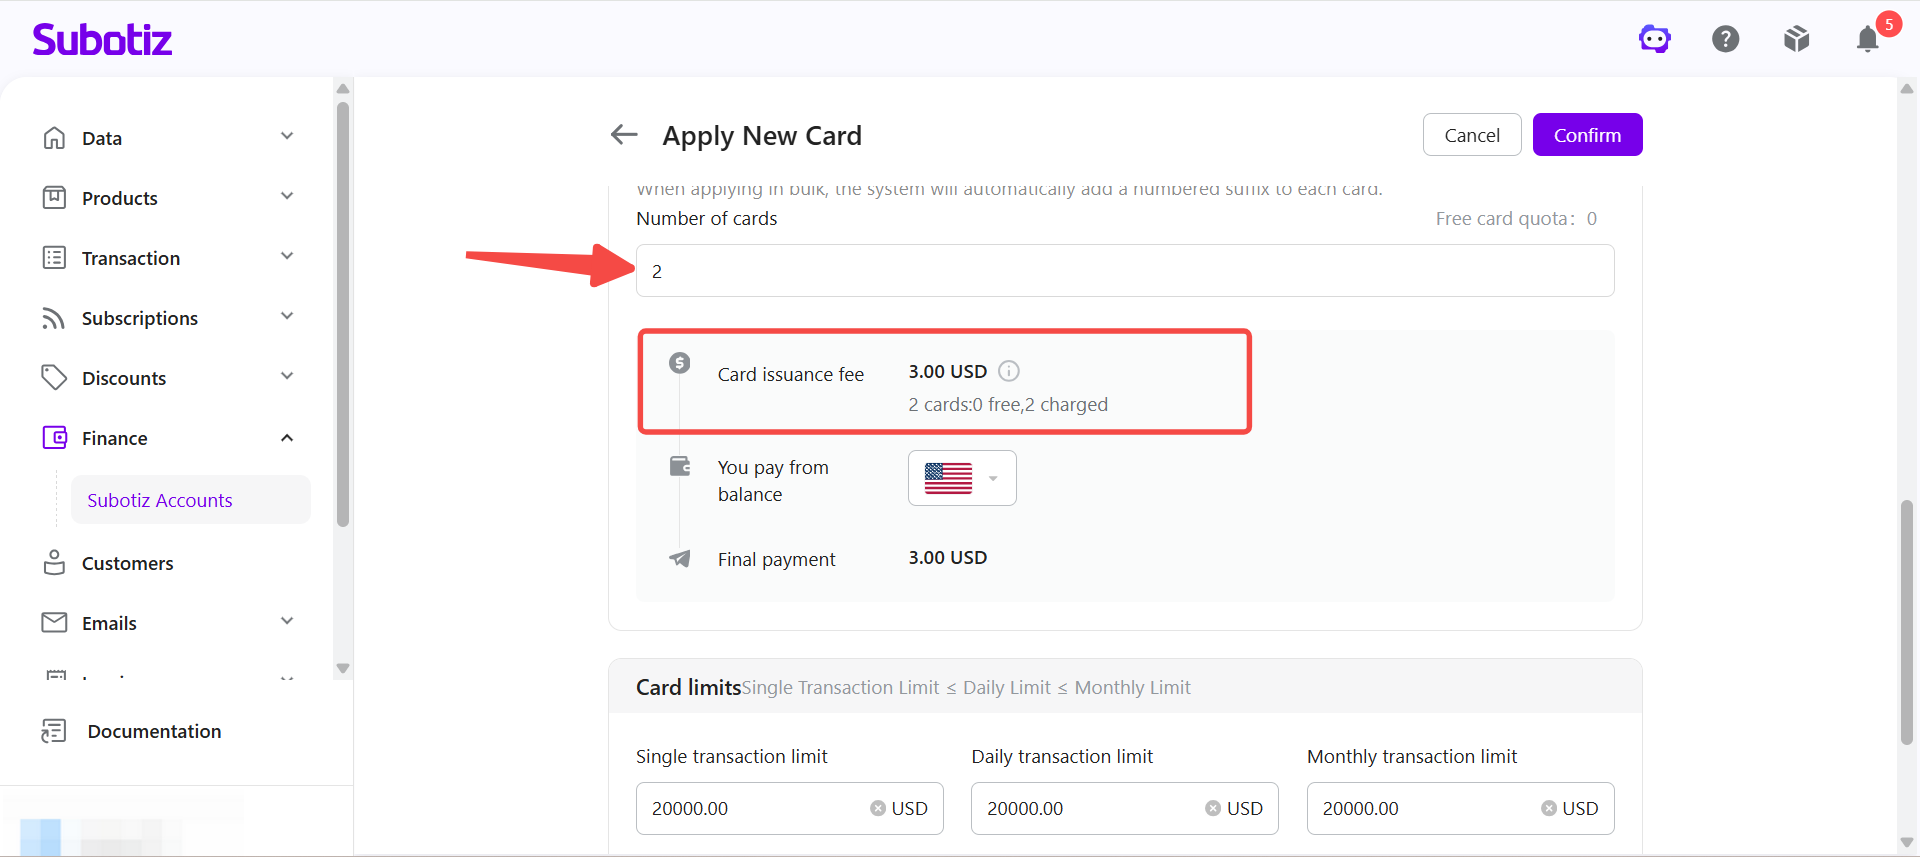Clear the single transaction limit value
1920x857 pixels.
click(x=878, y=808)
